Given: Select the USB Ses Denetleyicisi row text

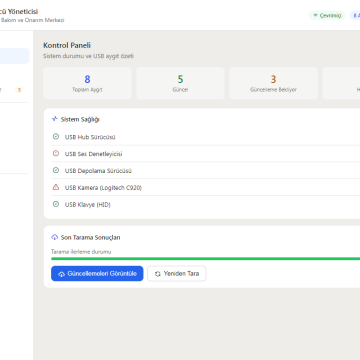Looking at the screenshot, I should pos(93,154).
